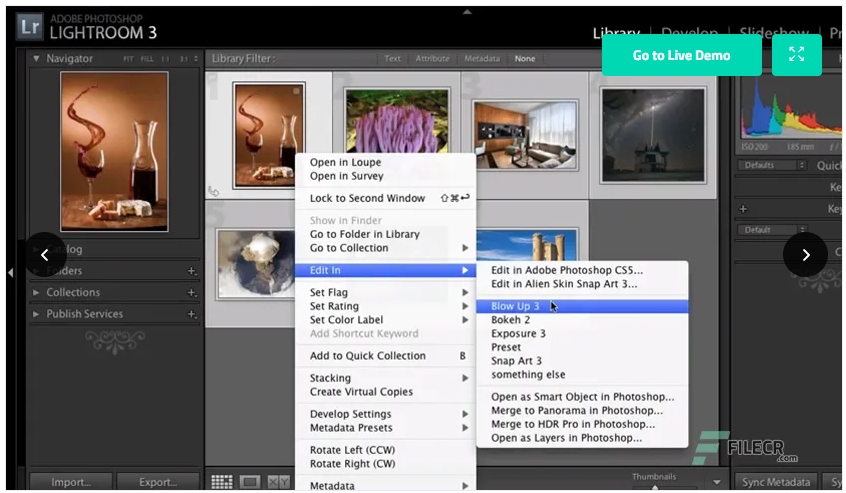Switch to Grid view icon in toolbar

pos(222,482)
